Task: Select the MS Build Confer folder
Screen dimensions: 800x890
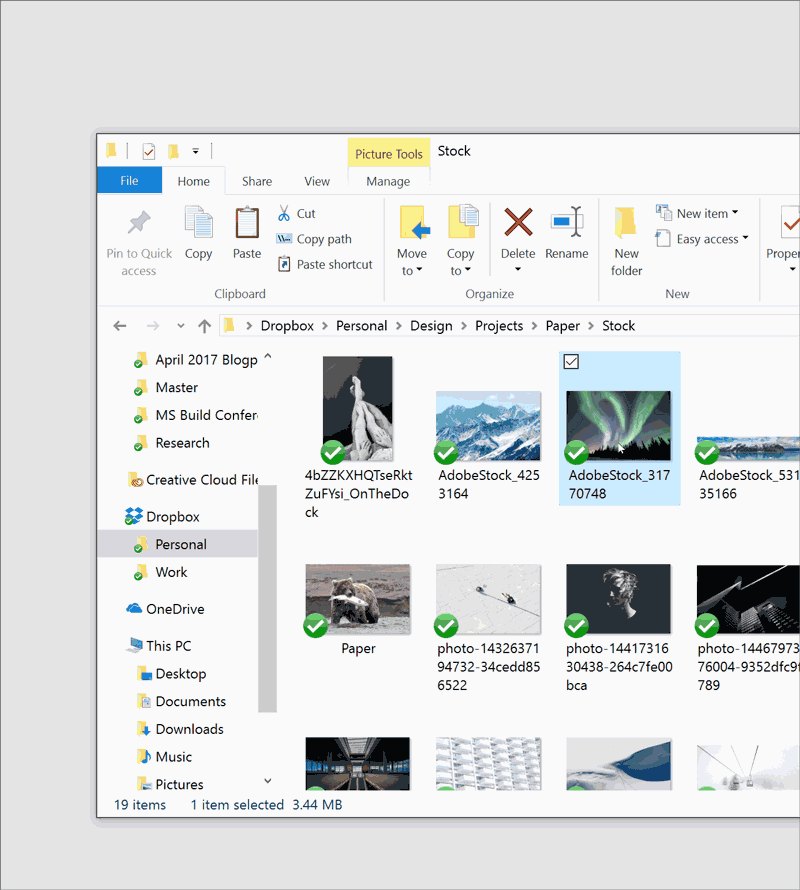Action: (x=196, y=415)
